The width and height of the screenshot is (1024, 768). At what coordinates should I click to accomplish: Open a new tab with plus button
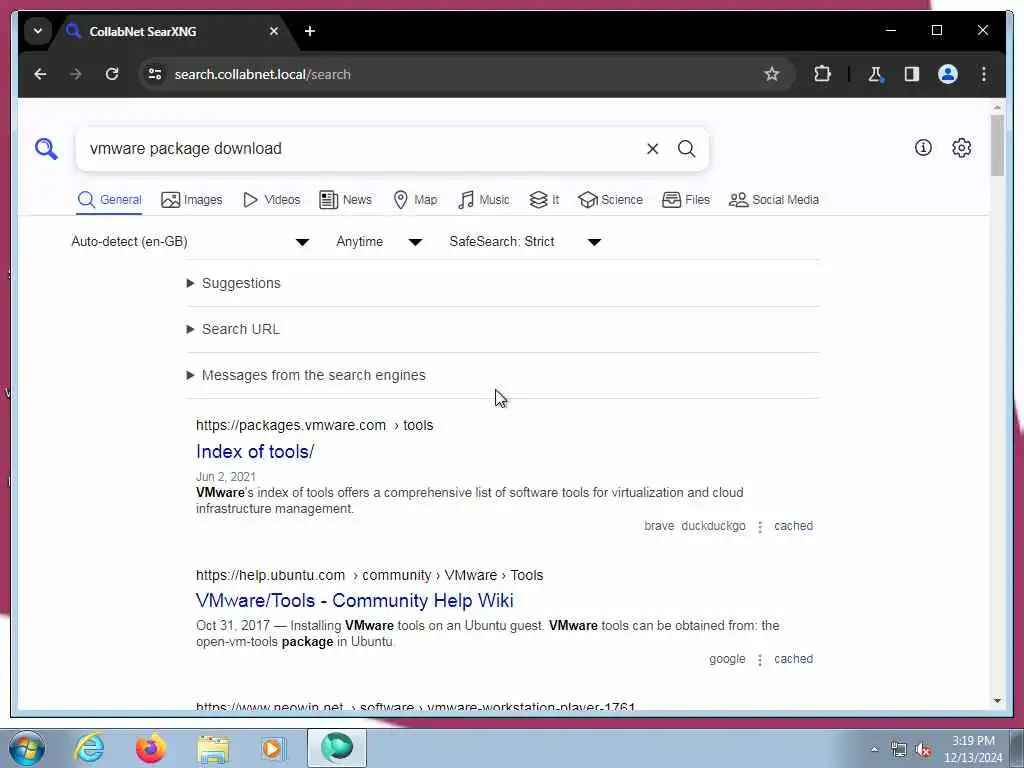(310, 31)
